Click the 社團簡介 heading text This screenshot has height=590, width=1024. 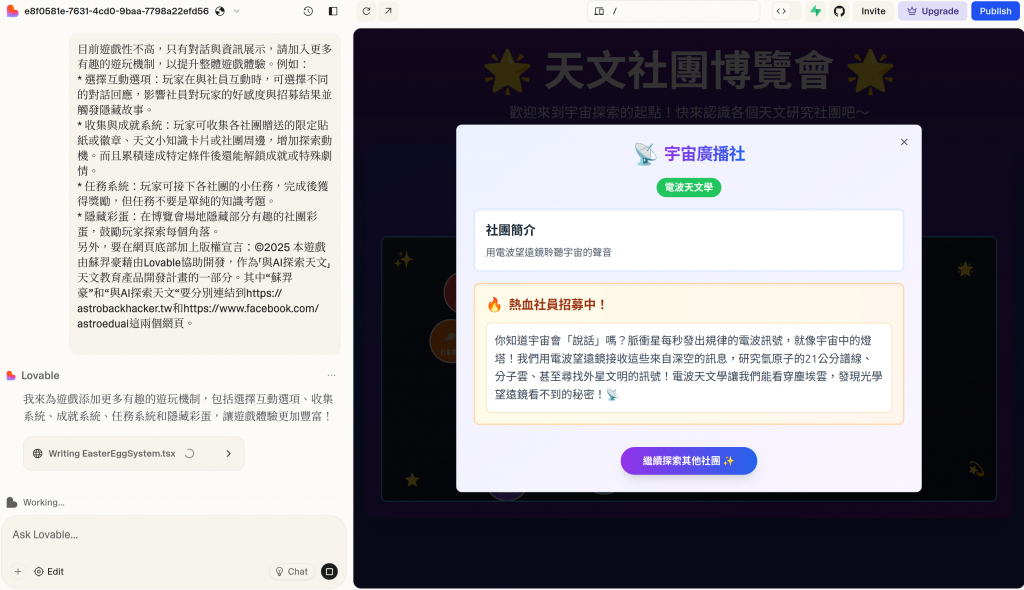coord(511,230)
